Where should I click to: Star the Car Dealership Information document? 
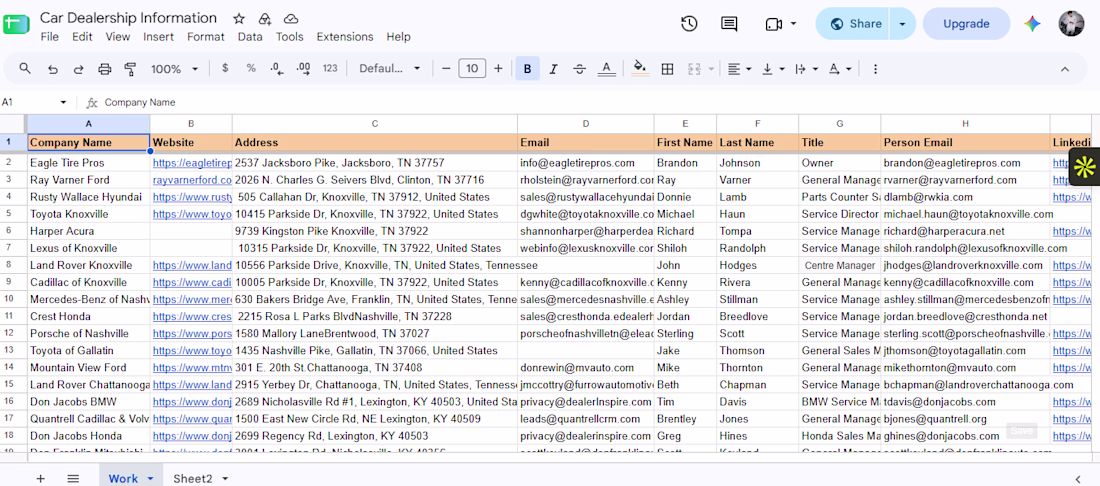click(x=239, y=19)
